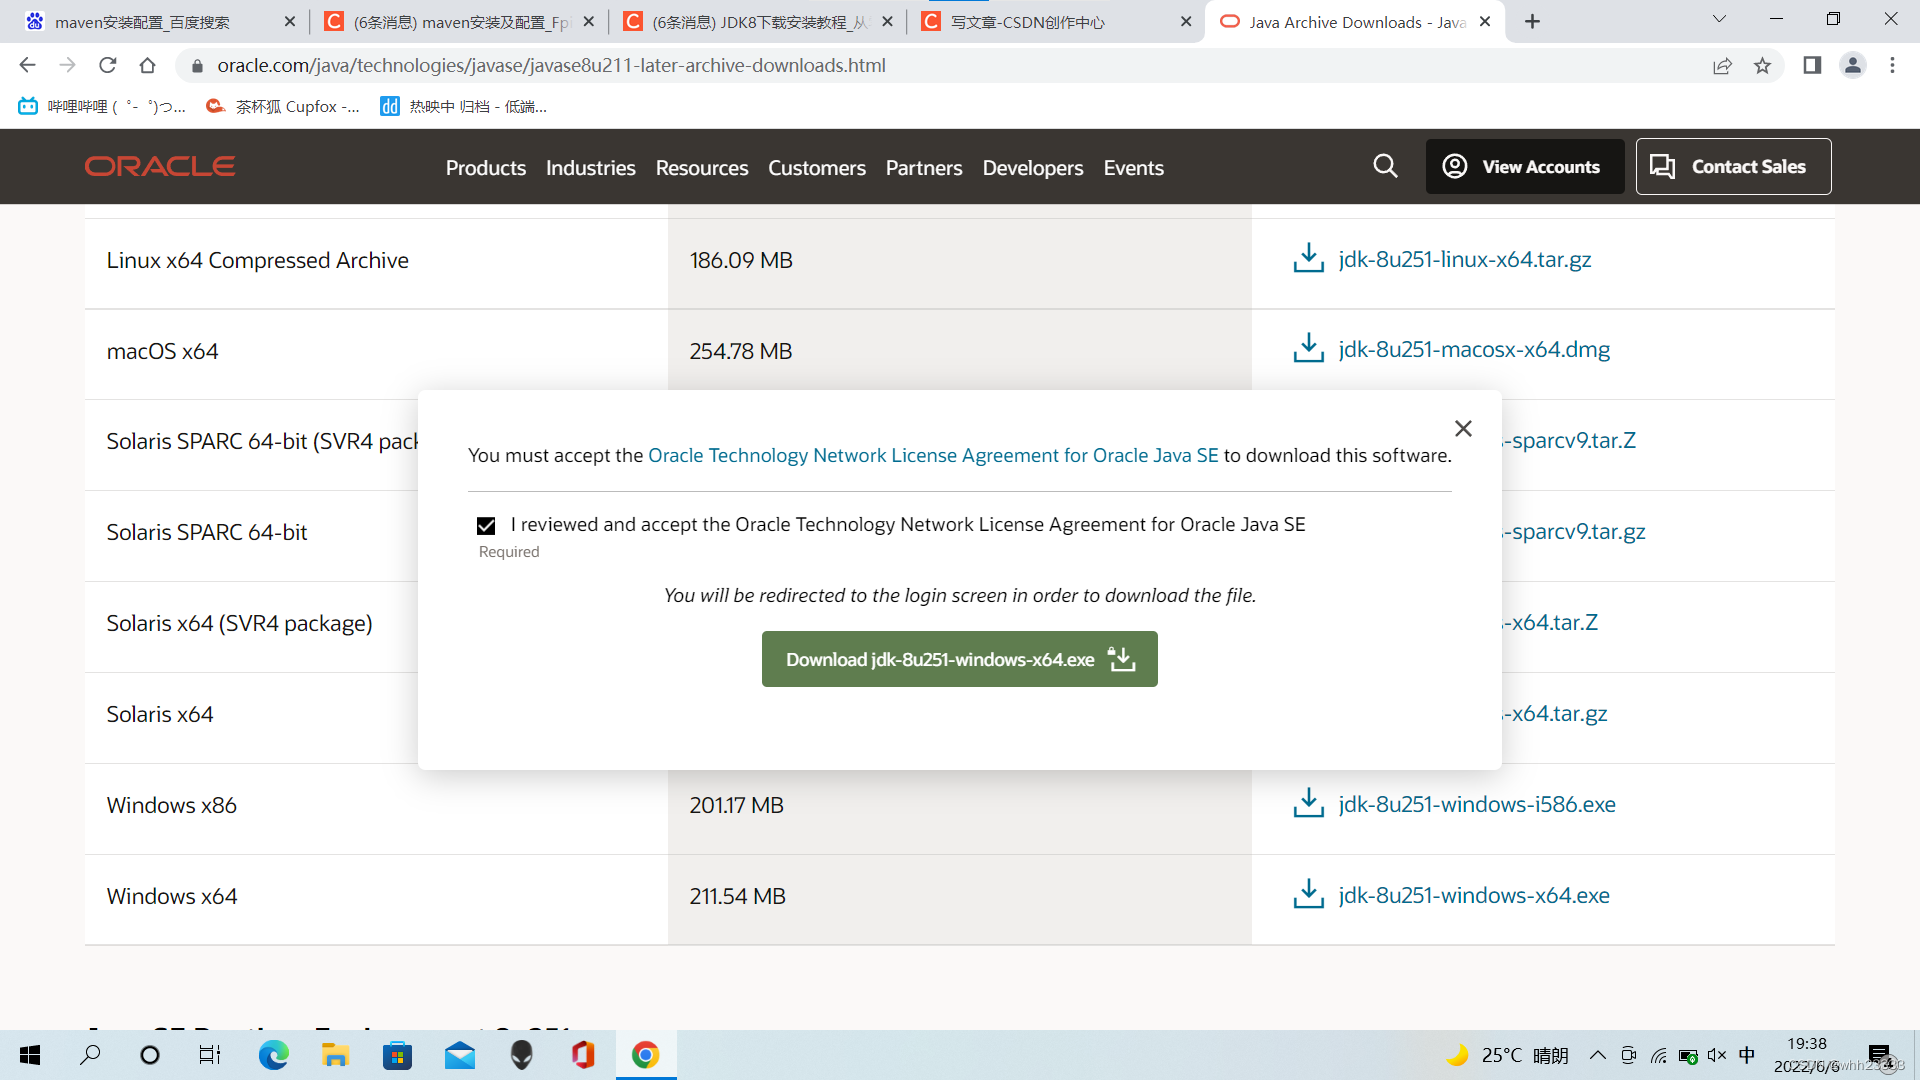Open Oracle site search
This screenshot has height=1080, width=1920.
[x=1385, y=166]
